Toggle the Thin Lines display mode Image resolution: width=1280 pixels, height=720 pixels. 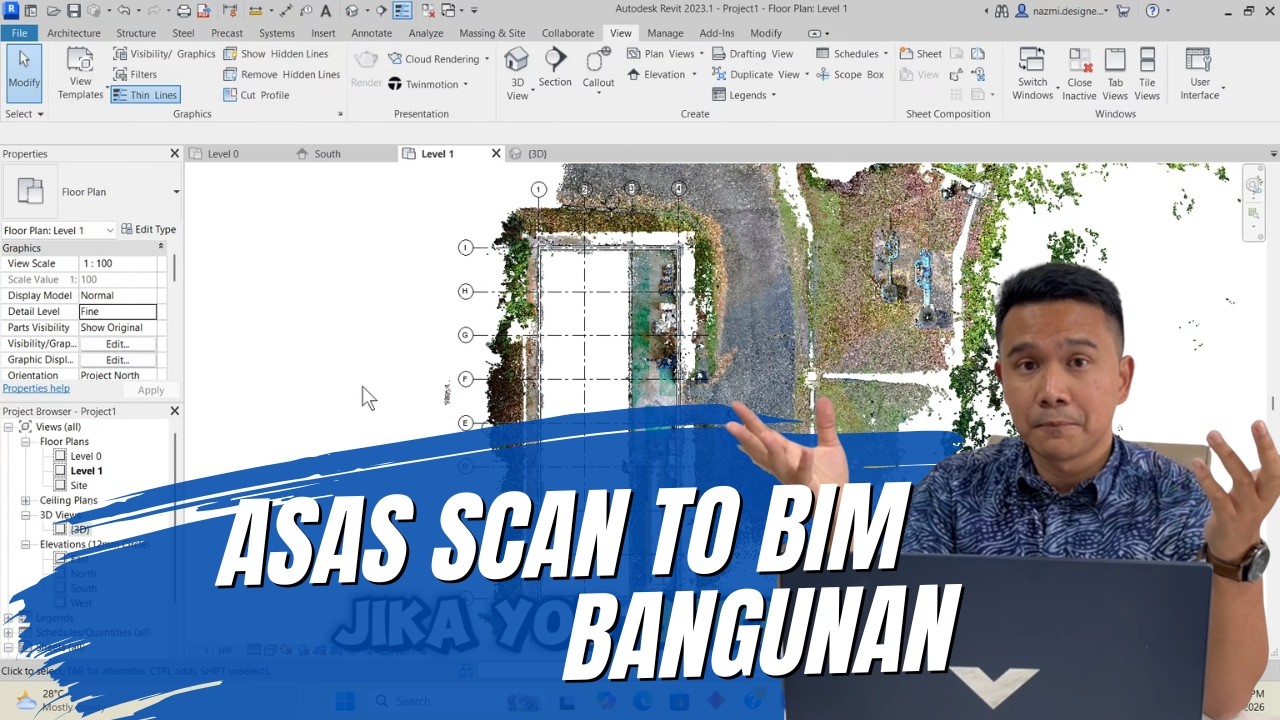pyautogui.click(x=145, y=95)
